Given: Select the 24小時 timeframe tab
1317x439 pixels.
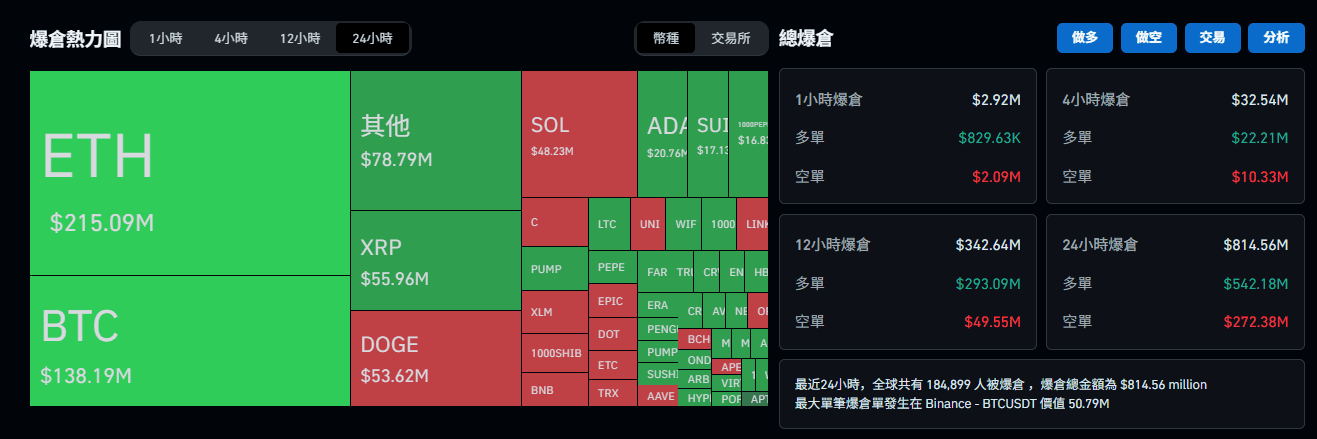Looking at the screenshot, I should pyautogui.click(x=372, y=39).
